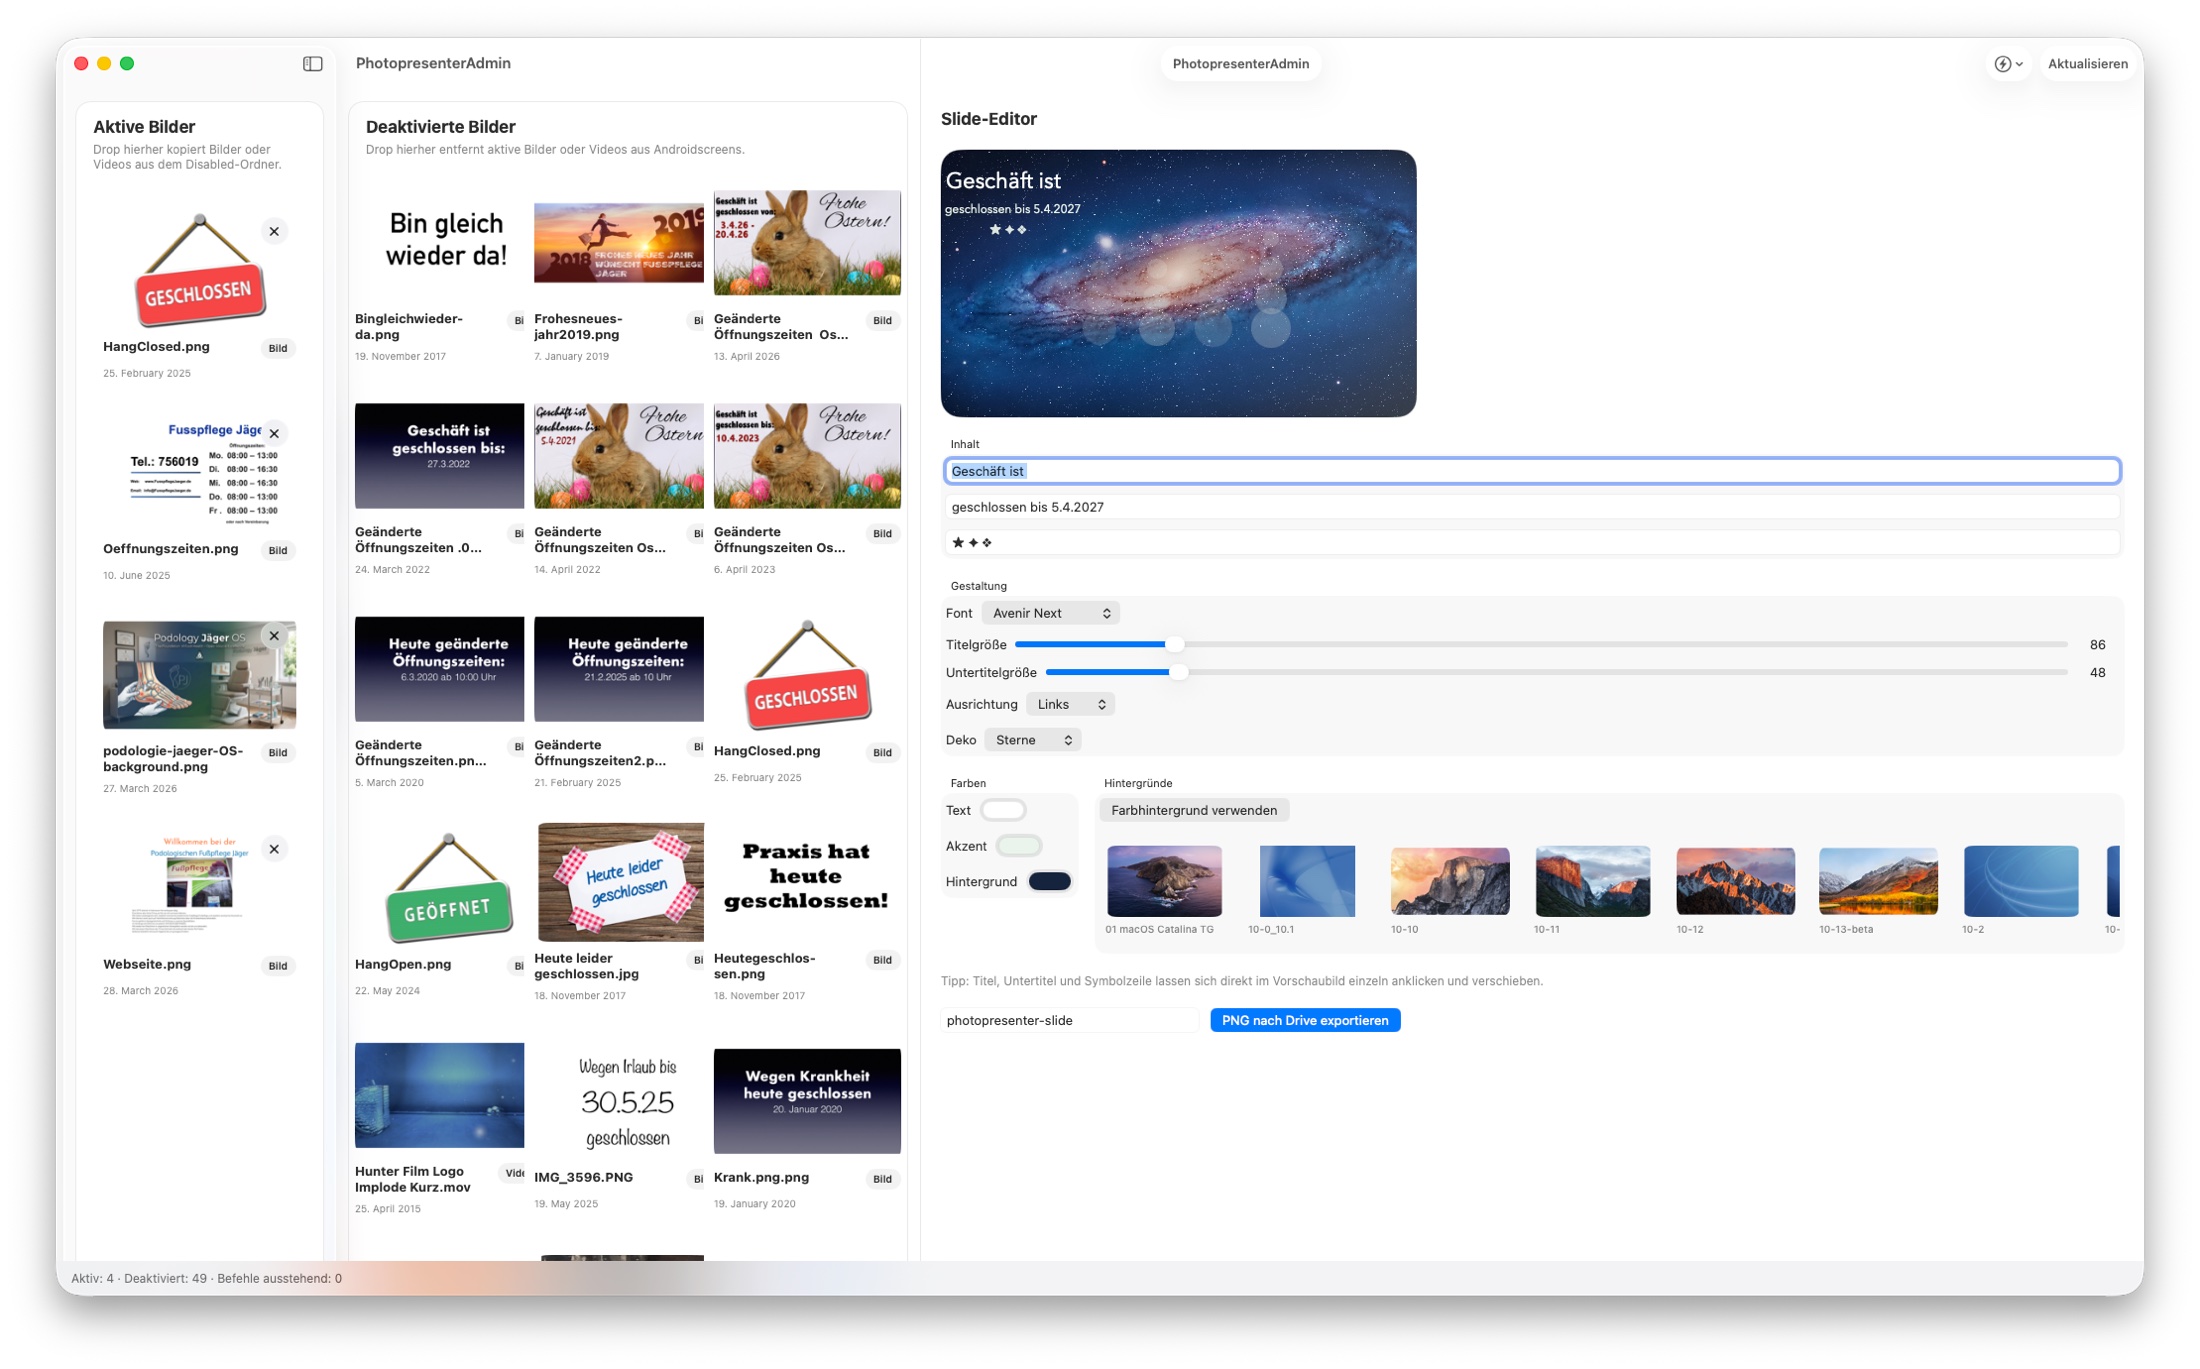Select the 10-0_10.1 background thumbnail
Screen dimensions: 2200x1369
[1307, 881]
